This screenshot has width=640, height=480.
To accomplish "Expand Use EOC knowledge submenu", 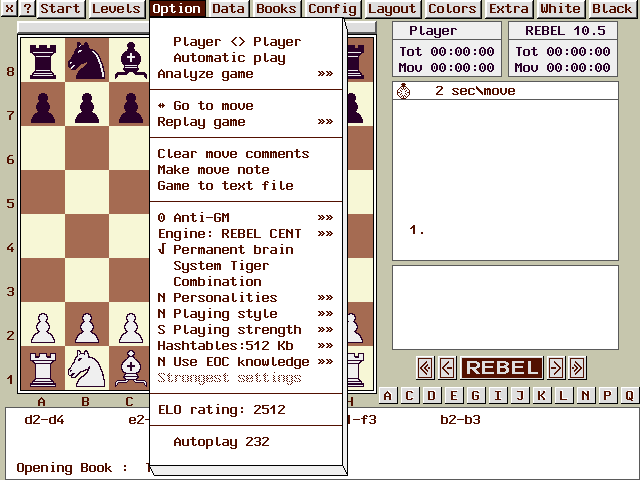I will tap(246, 362).
